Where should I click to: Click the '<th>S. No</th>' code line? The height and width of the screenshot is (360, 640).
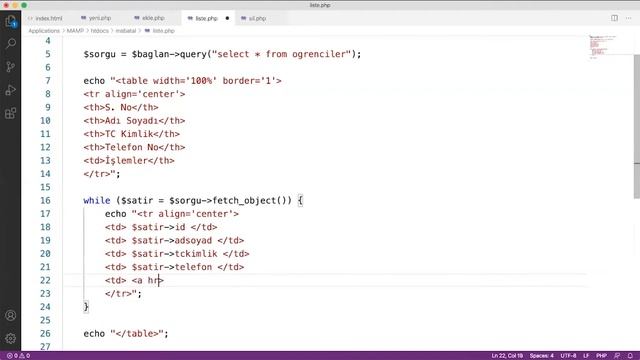pyautogui.click(x=121, y=107)
